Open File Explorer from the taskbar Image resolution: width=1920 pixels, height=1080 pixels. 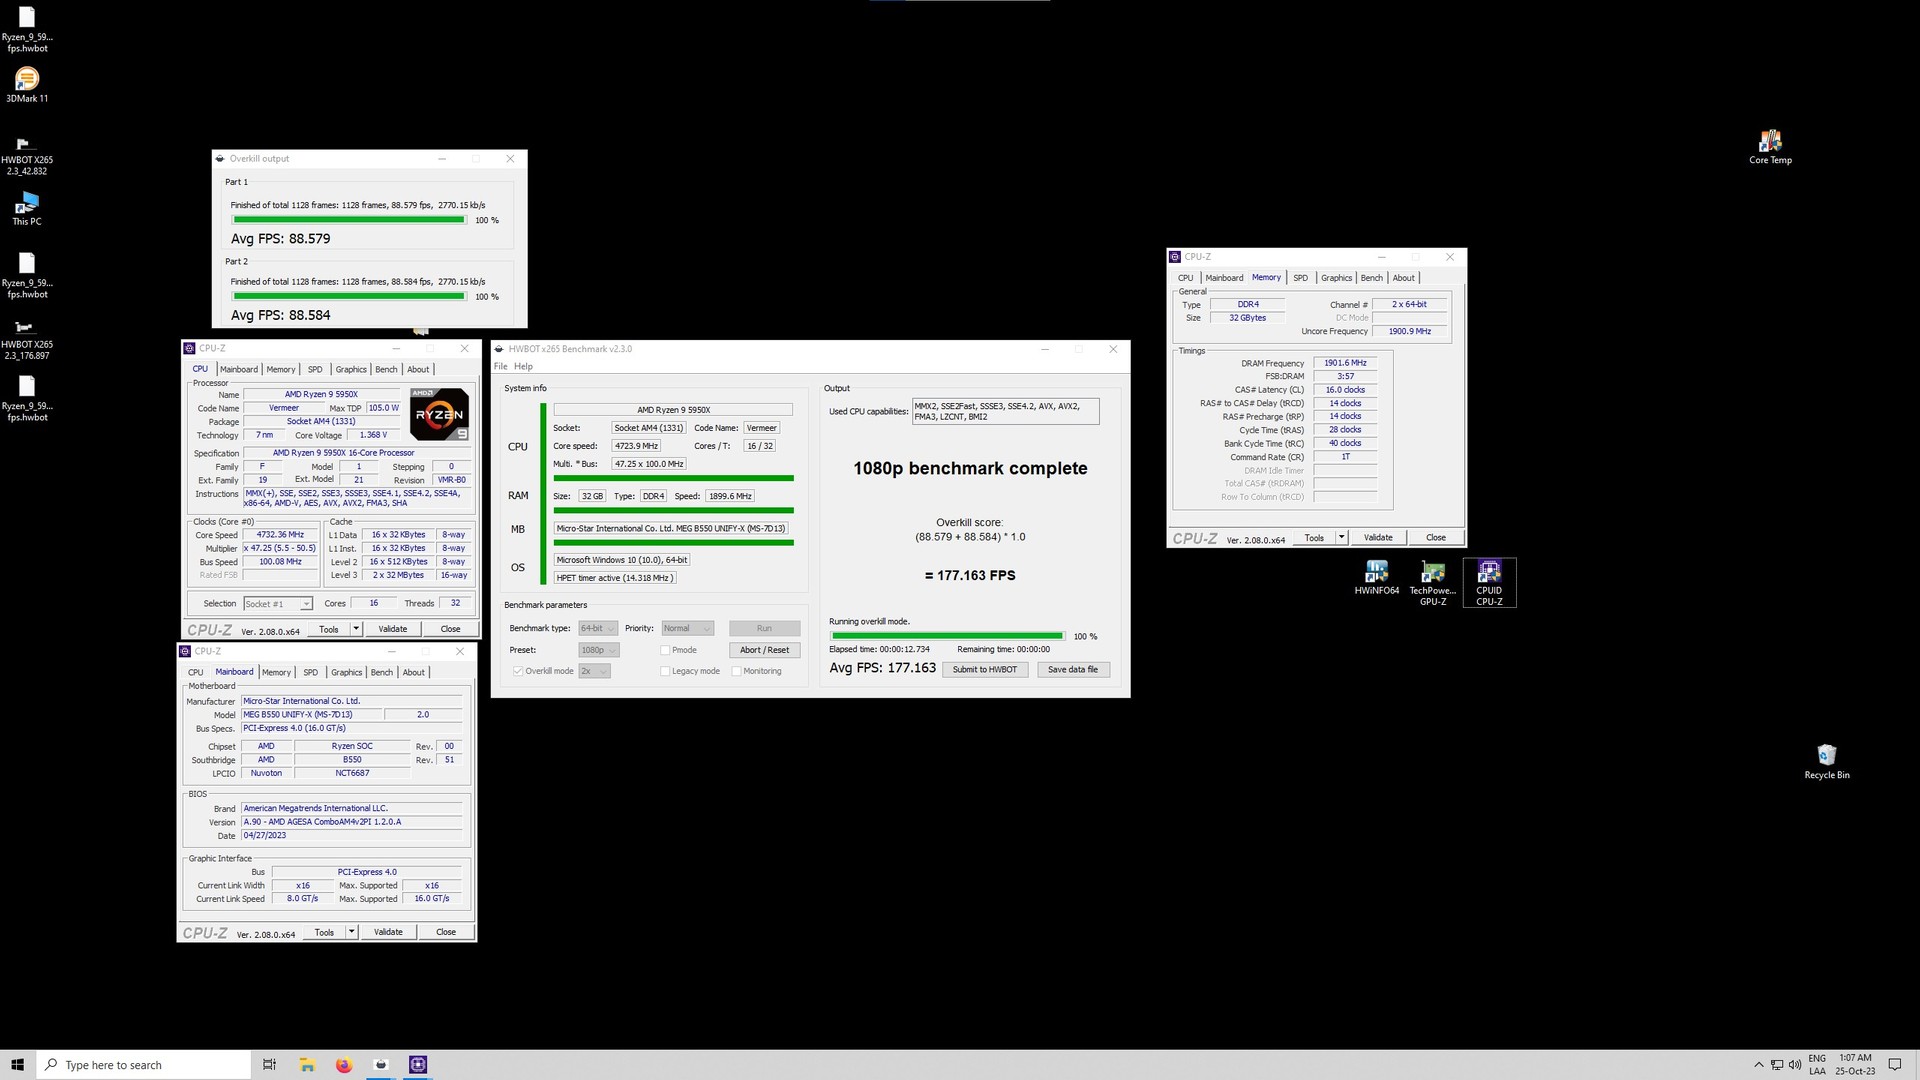click(x=307, y=1065)
